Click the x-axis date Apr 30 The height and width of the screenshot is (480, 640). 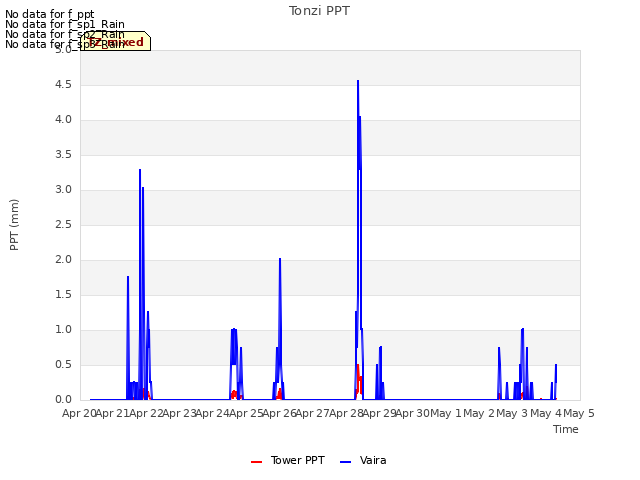(x=413, y=413)
